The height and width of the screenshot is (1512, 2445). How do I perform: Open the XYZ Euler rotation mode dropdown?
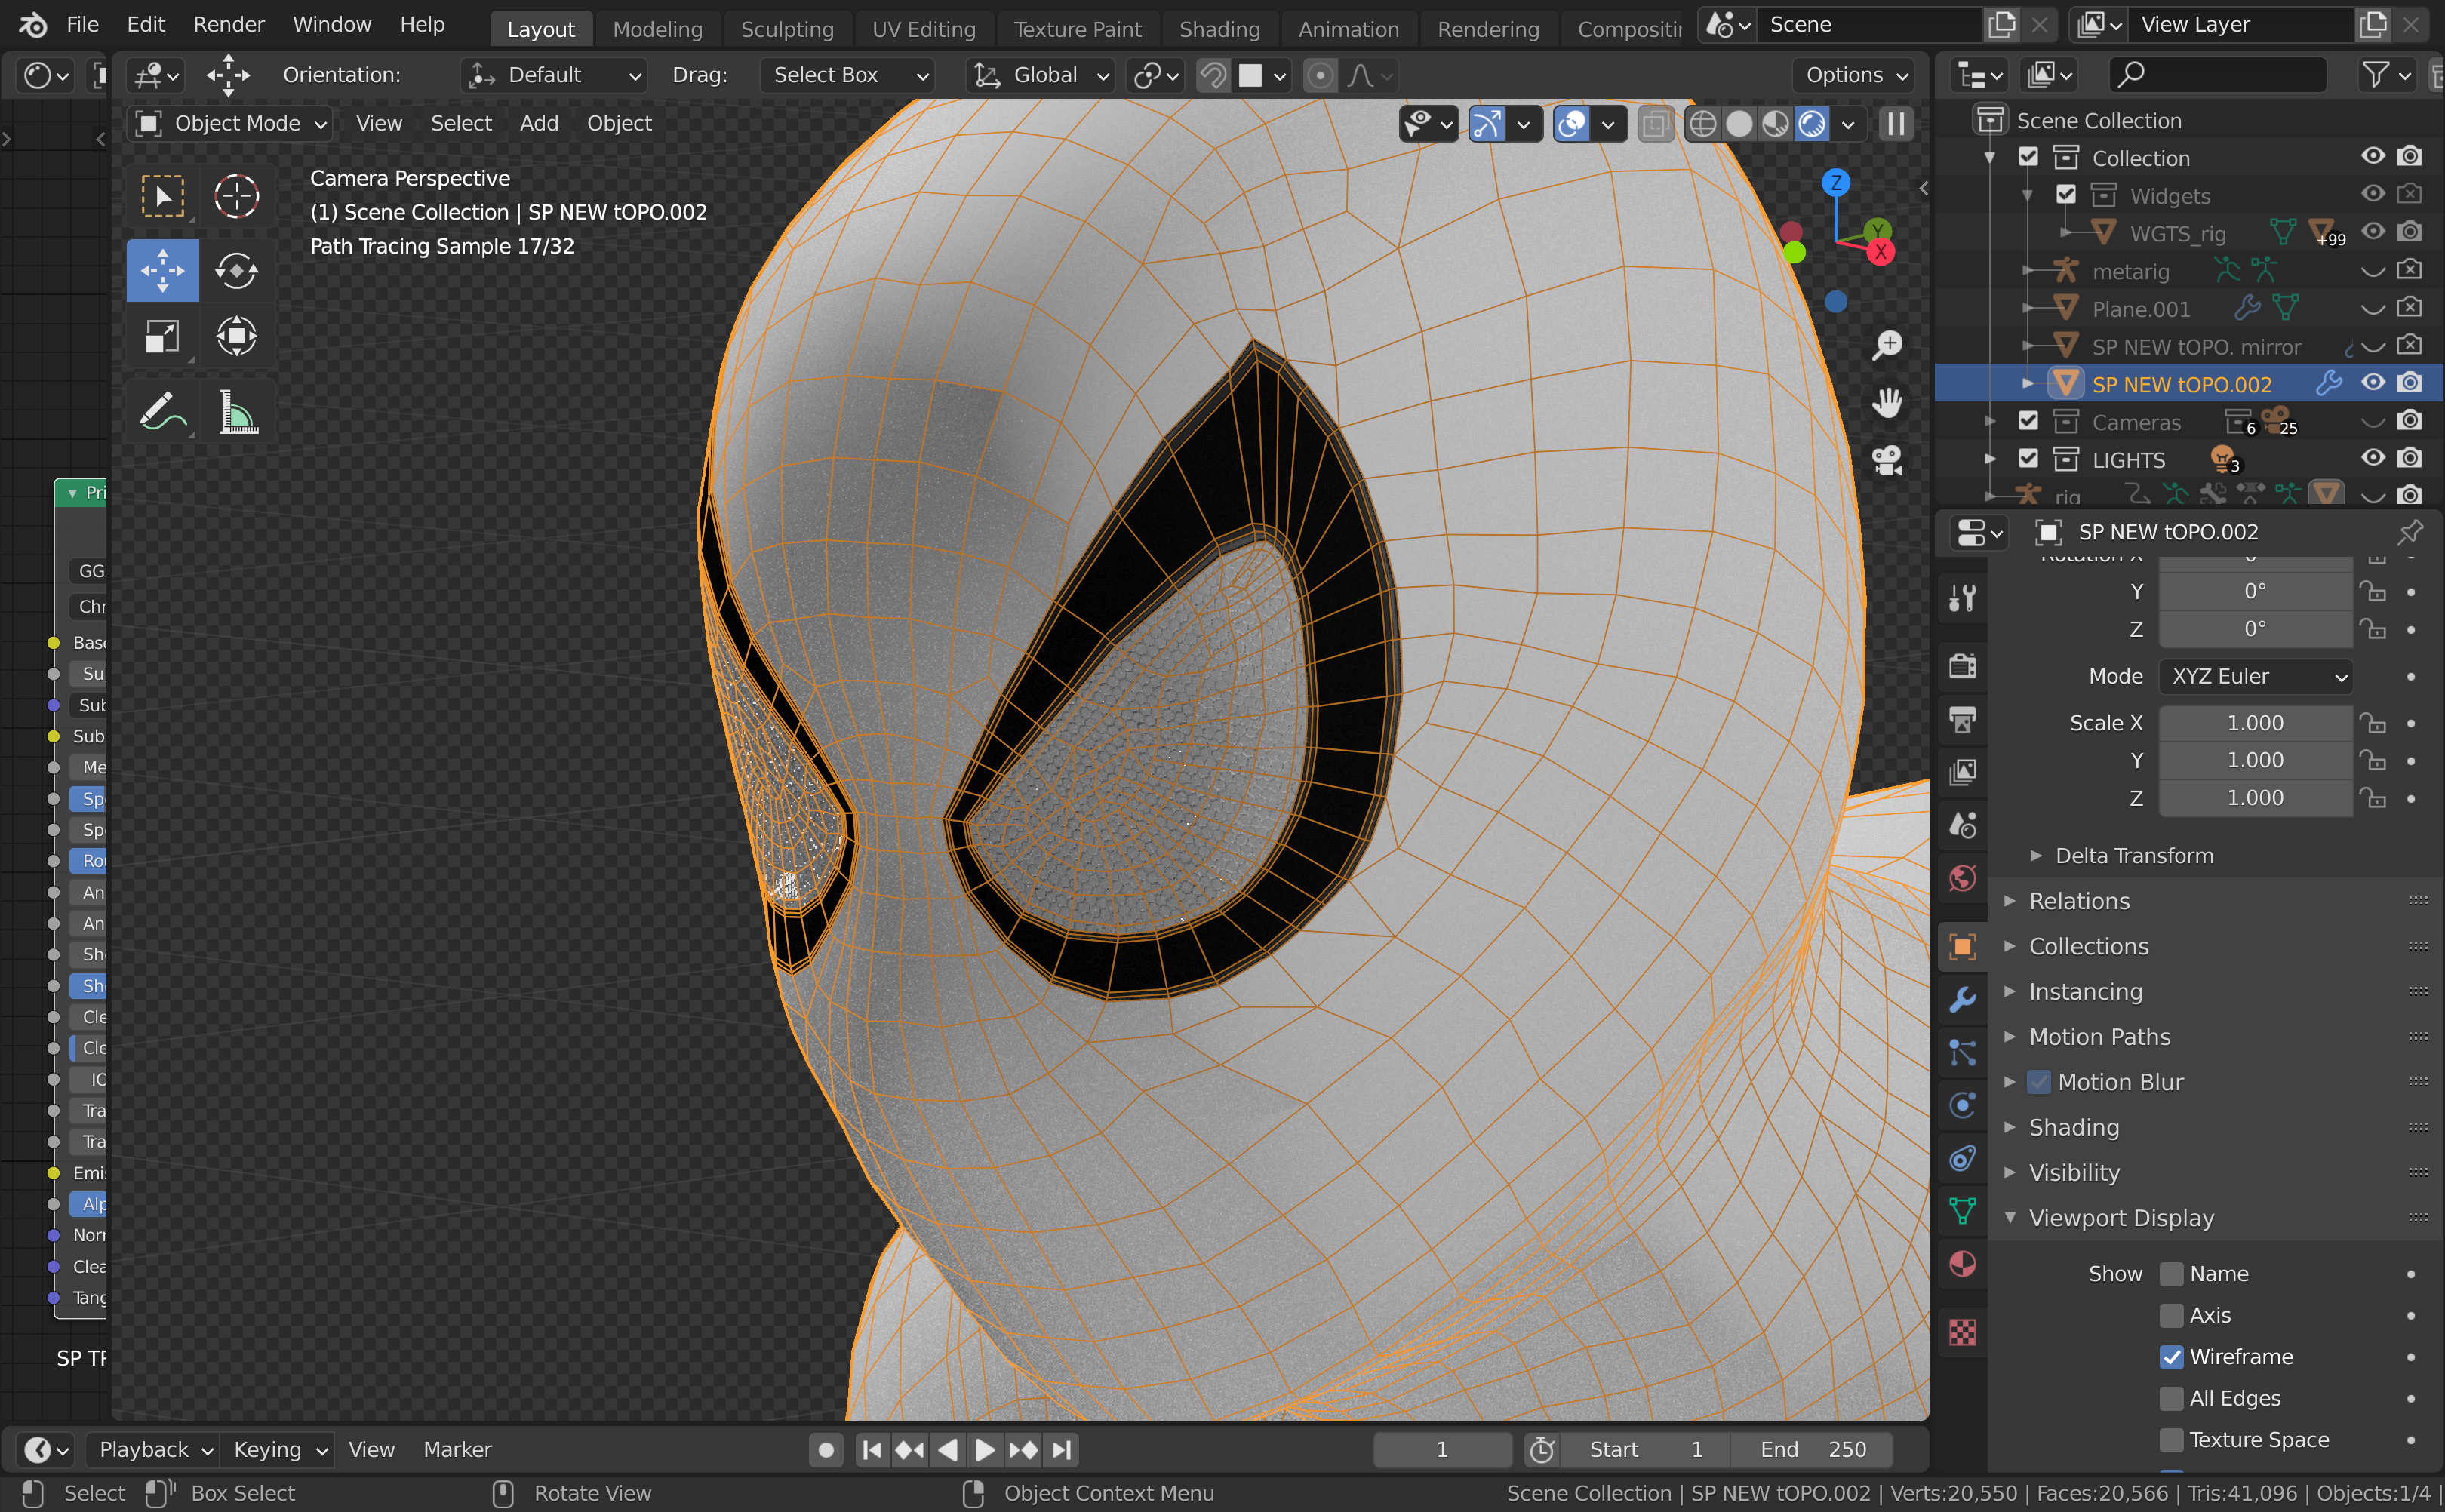tap(2255, 676)
